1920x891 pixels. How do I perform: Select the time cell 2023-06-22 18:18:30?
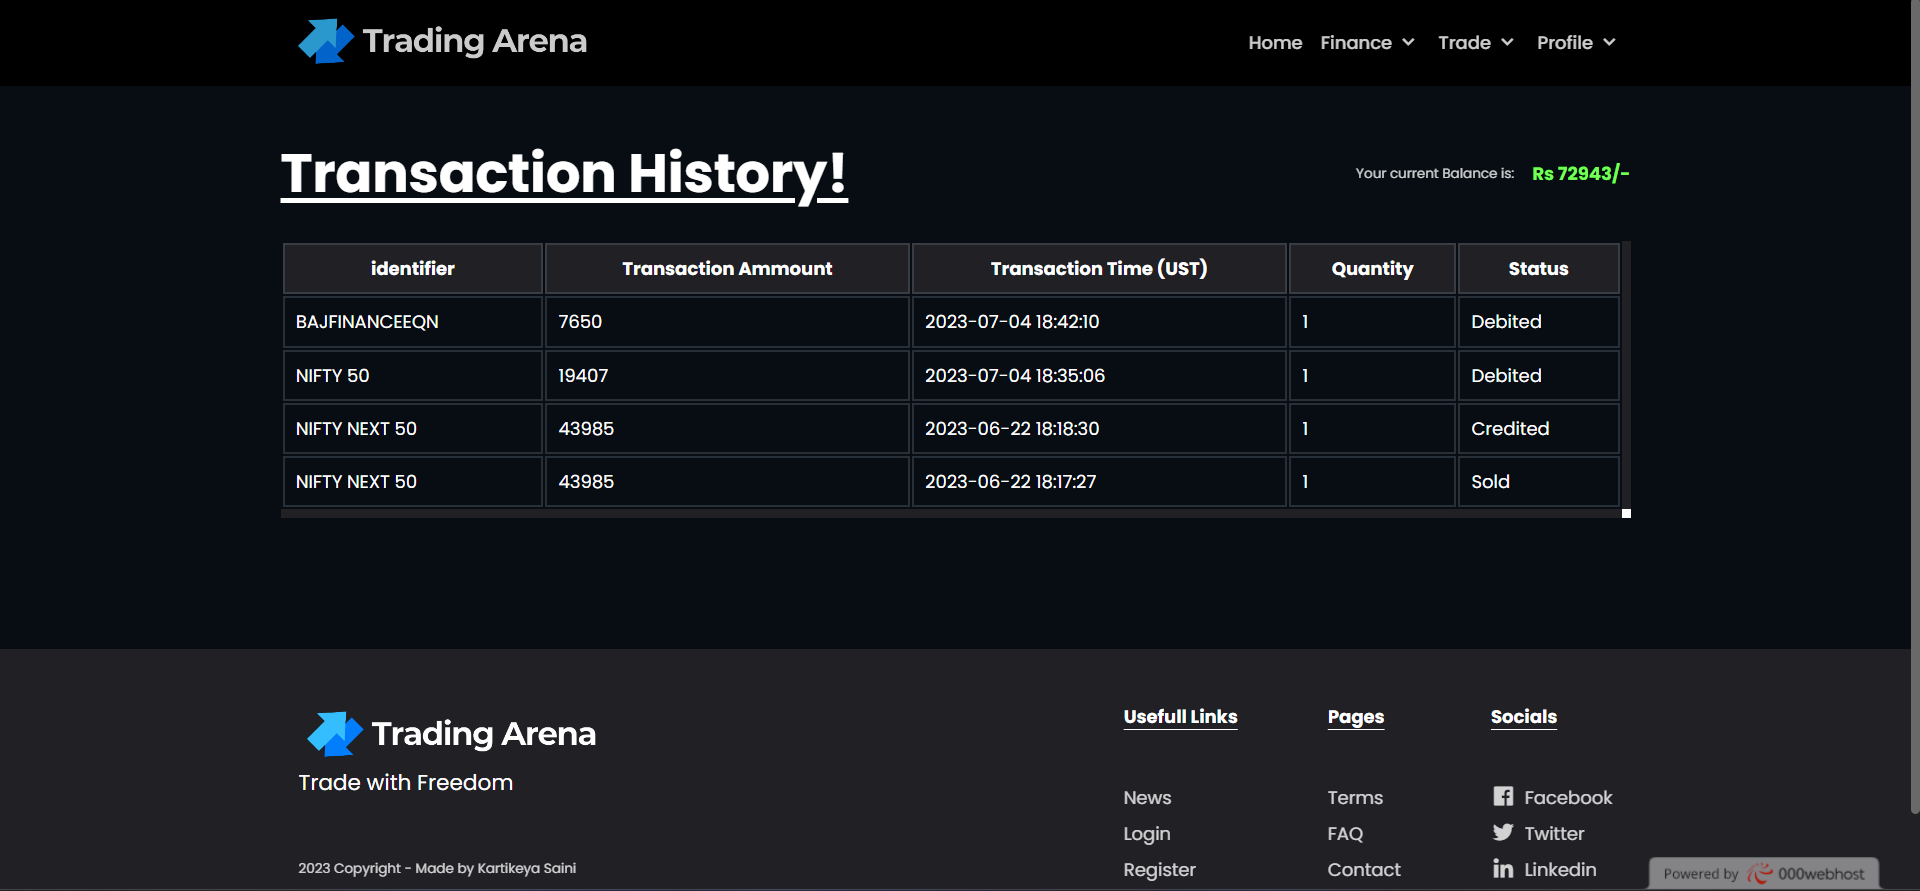pos(1099,428)
